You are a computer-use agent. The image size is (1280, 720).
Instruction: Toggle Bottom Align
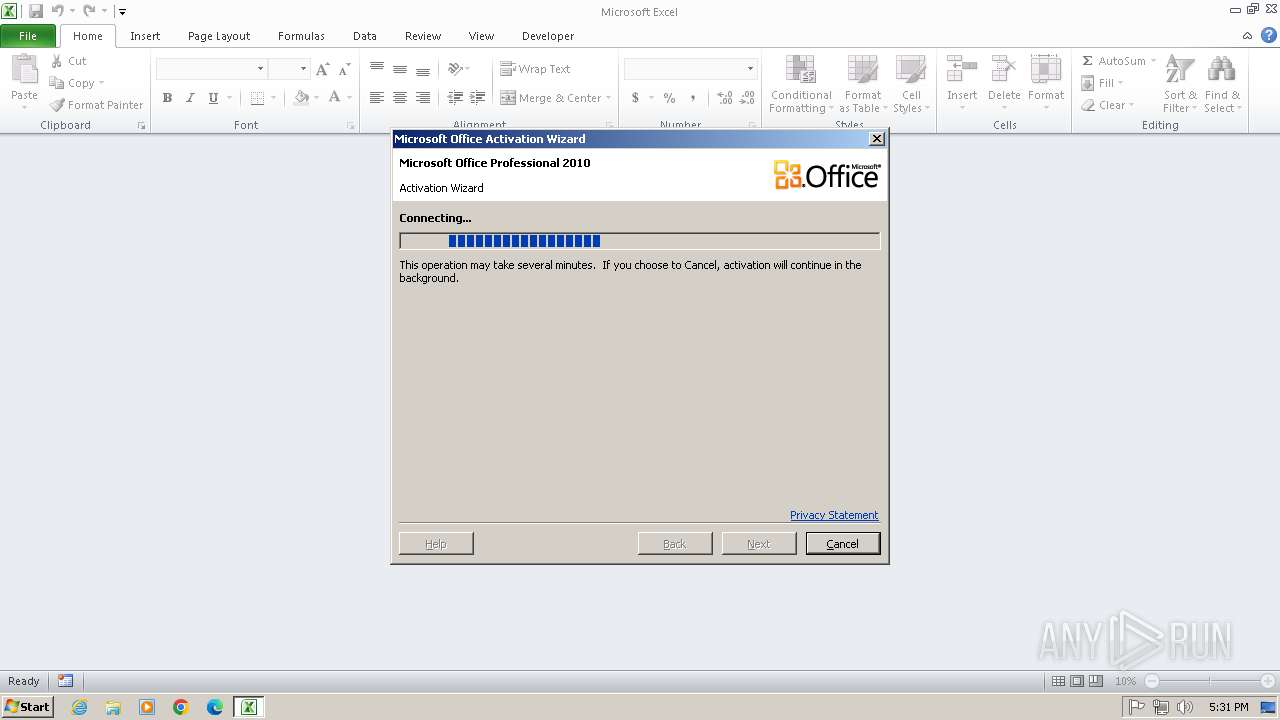pyautogui.click(x=422, y=69)
